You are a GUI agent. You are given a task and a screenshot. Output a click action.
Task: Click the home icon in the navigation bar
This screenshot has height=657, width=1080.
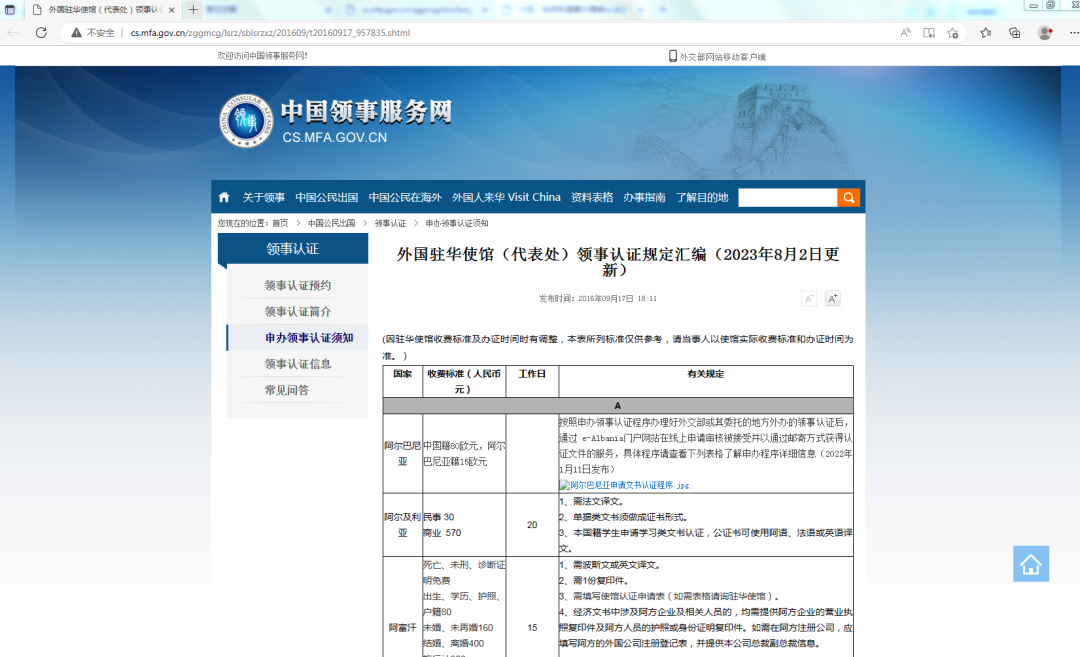pyautogui.click(x=223, y=197)
